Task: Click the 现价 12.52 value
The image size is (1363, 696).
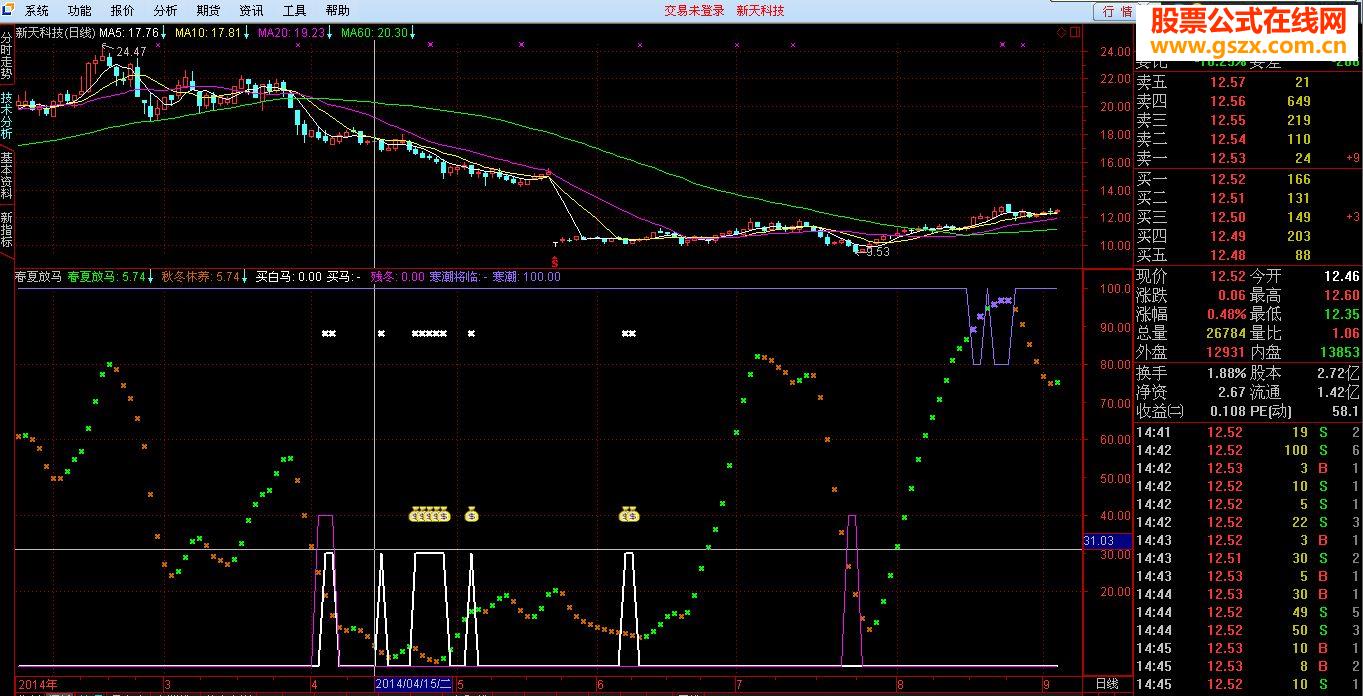Action: 1228,276
